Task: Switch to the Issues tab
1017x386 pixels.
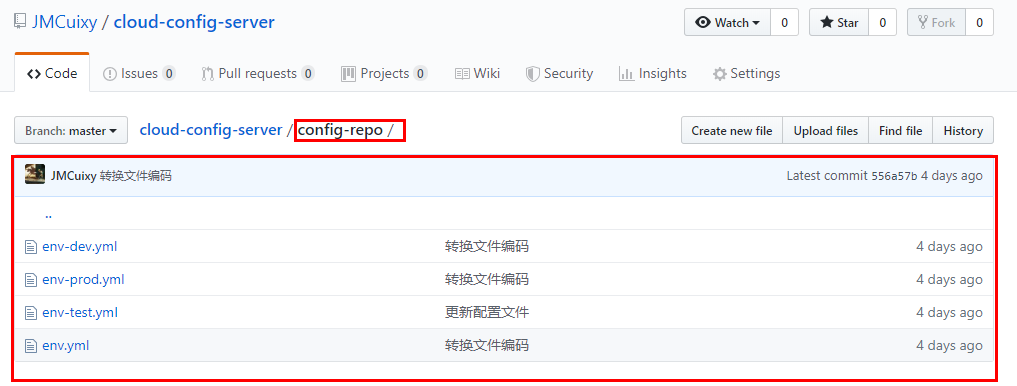Action: [x=139, y=73]
